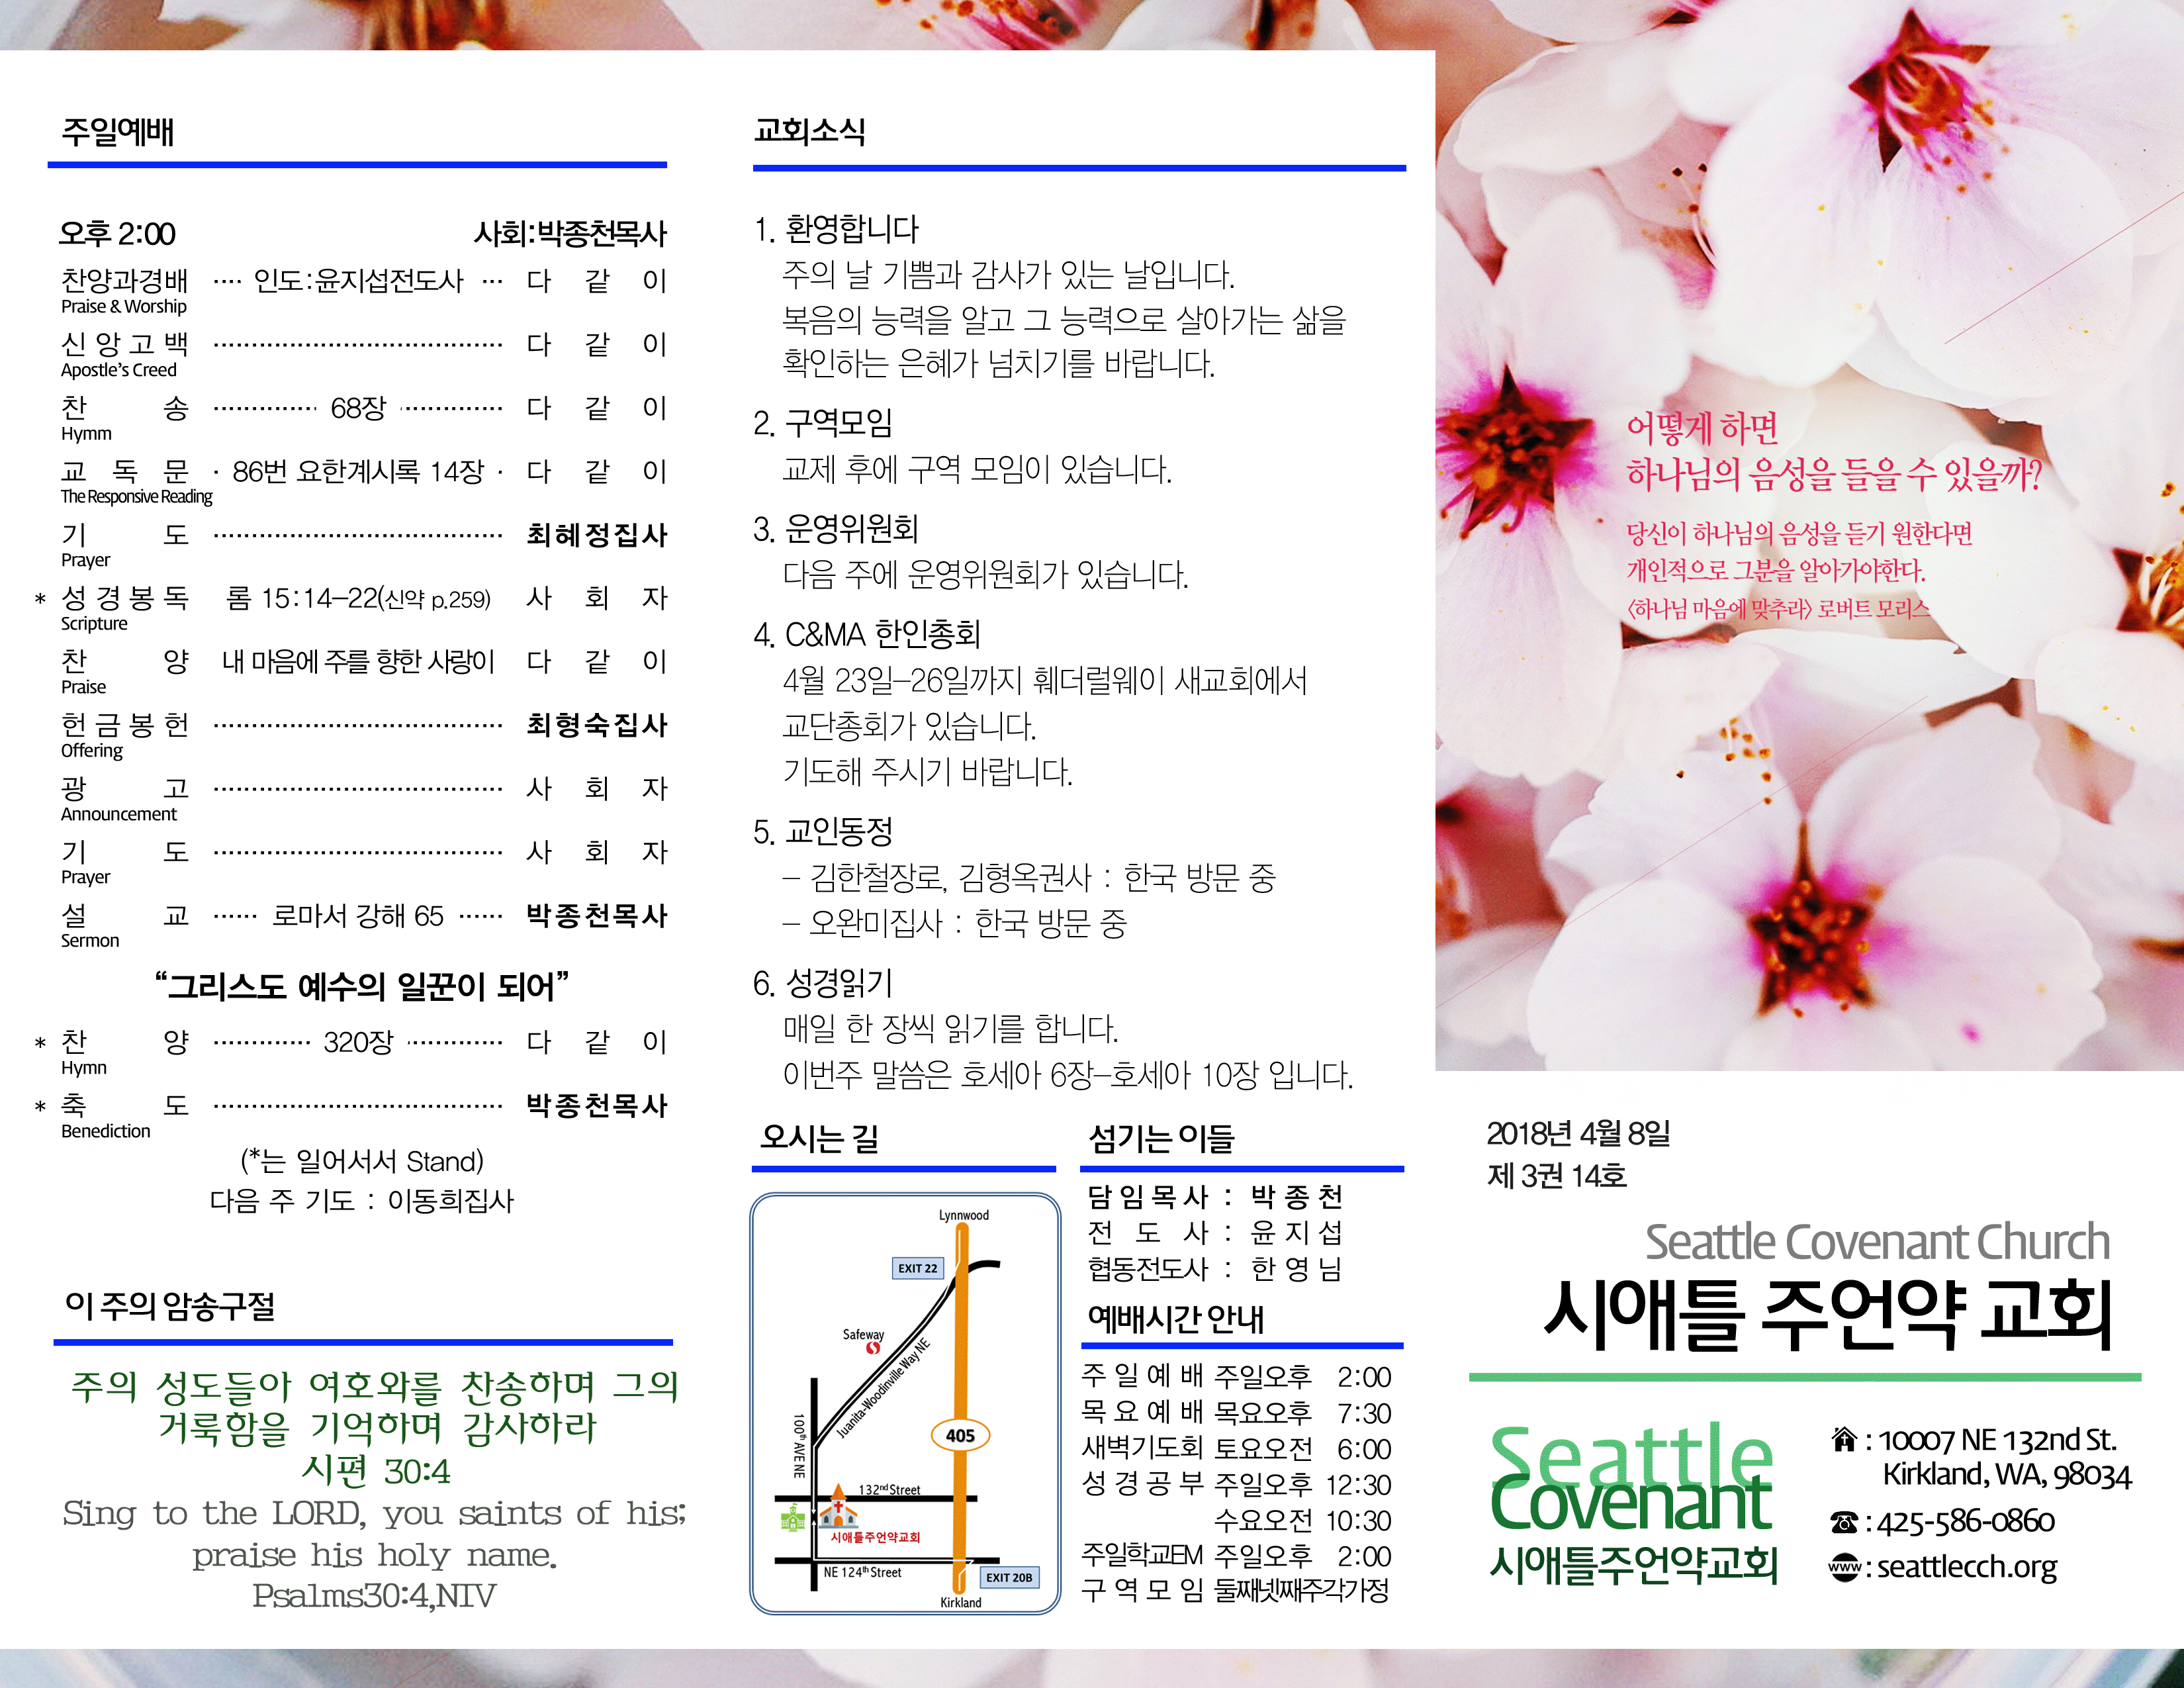Image resolution: width=2184 pixels, height=1688 pixels.
Task: Click the line 협동전도사 : 한영님
Action: coord(1215,1268)
